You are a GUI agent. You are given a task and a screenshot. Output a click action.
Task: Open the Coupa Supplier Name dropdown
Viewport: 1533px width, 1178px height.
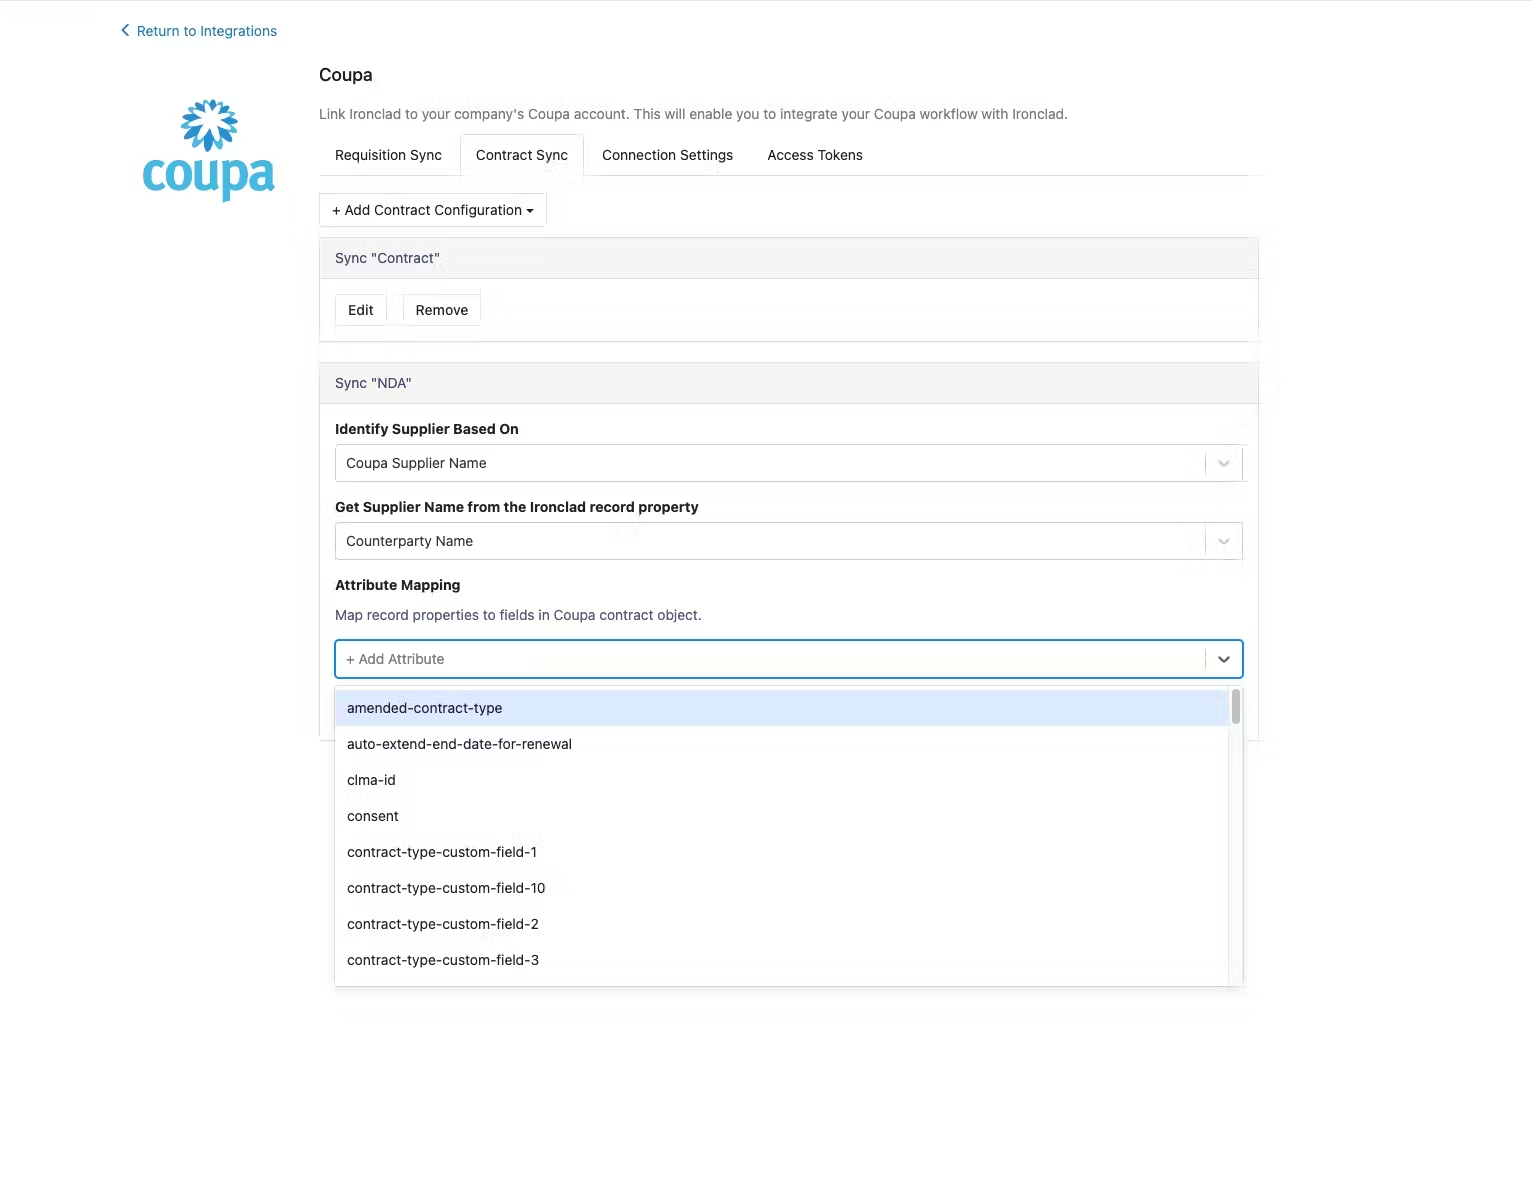(788, 463)
